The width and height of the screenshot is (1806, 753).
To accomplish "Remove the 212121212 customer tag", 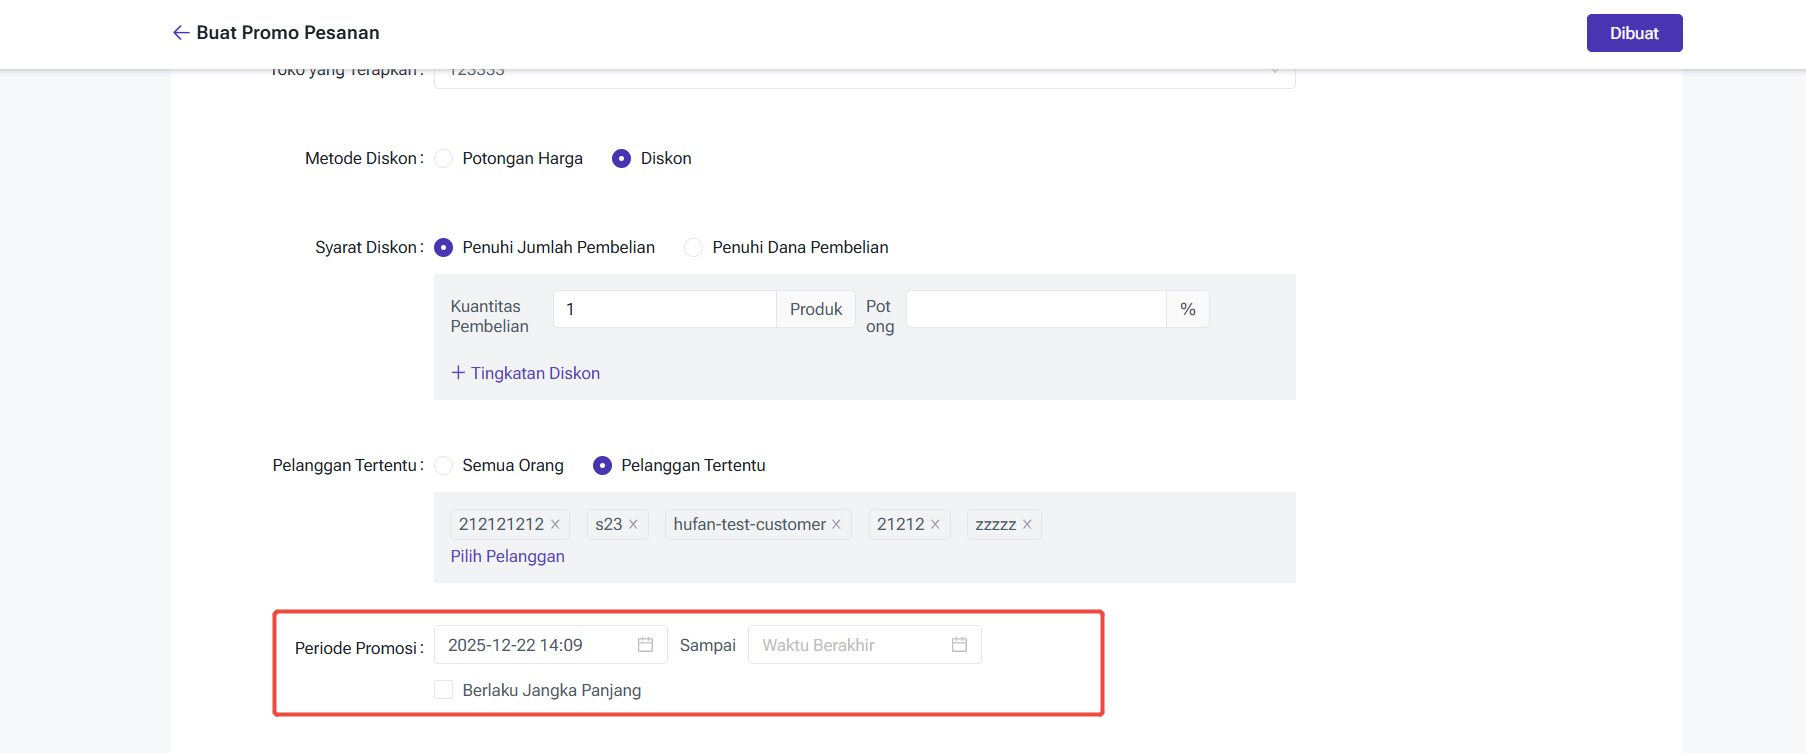I will [x=555, y=524].
